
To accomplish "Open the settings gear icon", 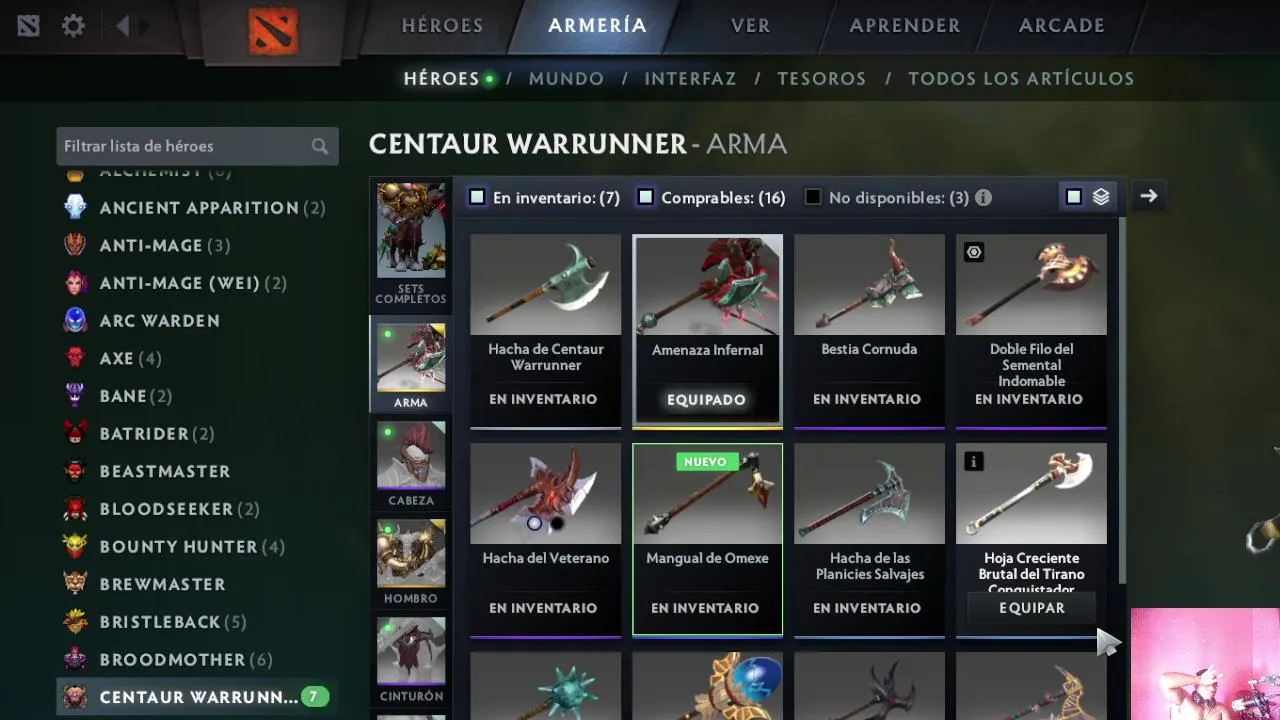I will [73, 26].
